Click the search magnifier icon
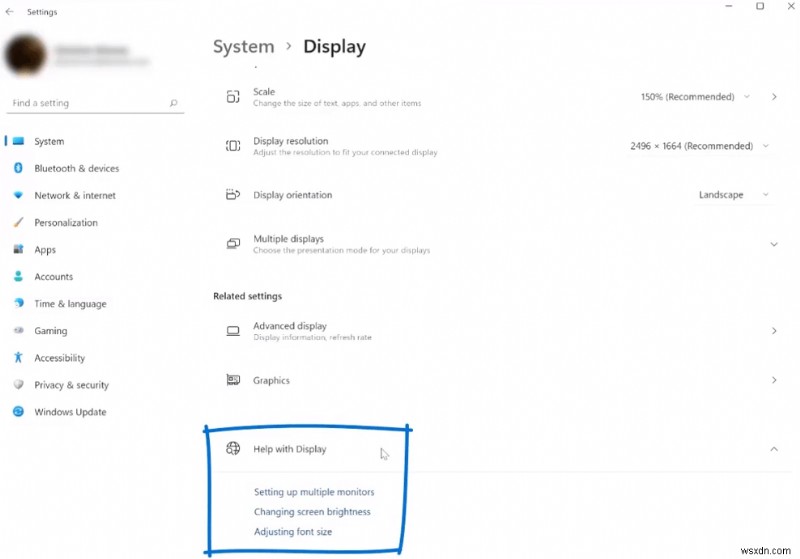Viewport: 800px width, 559px height. pyautogui.click(x=173, y=103)
